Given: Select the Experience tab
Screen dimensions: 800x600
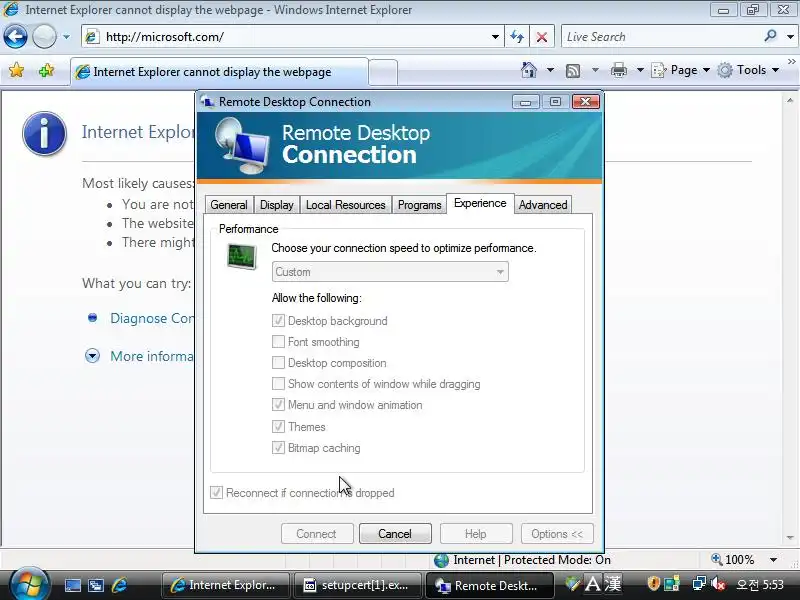Looking at the screenshot, I should click(x=480, y=203).
